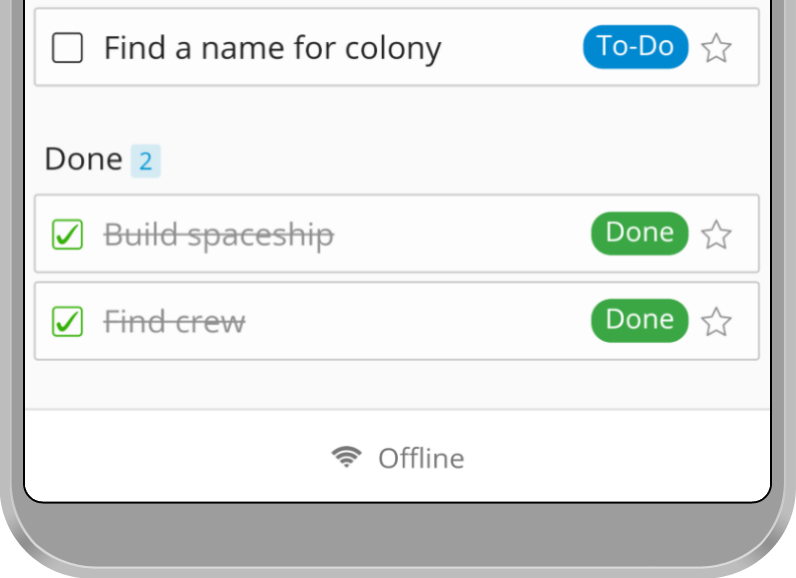
Task: Collapse the Done section header
Action: [x=84, y=159]
